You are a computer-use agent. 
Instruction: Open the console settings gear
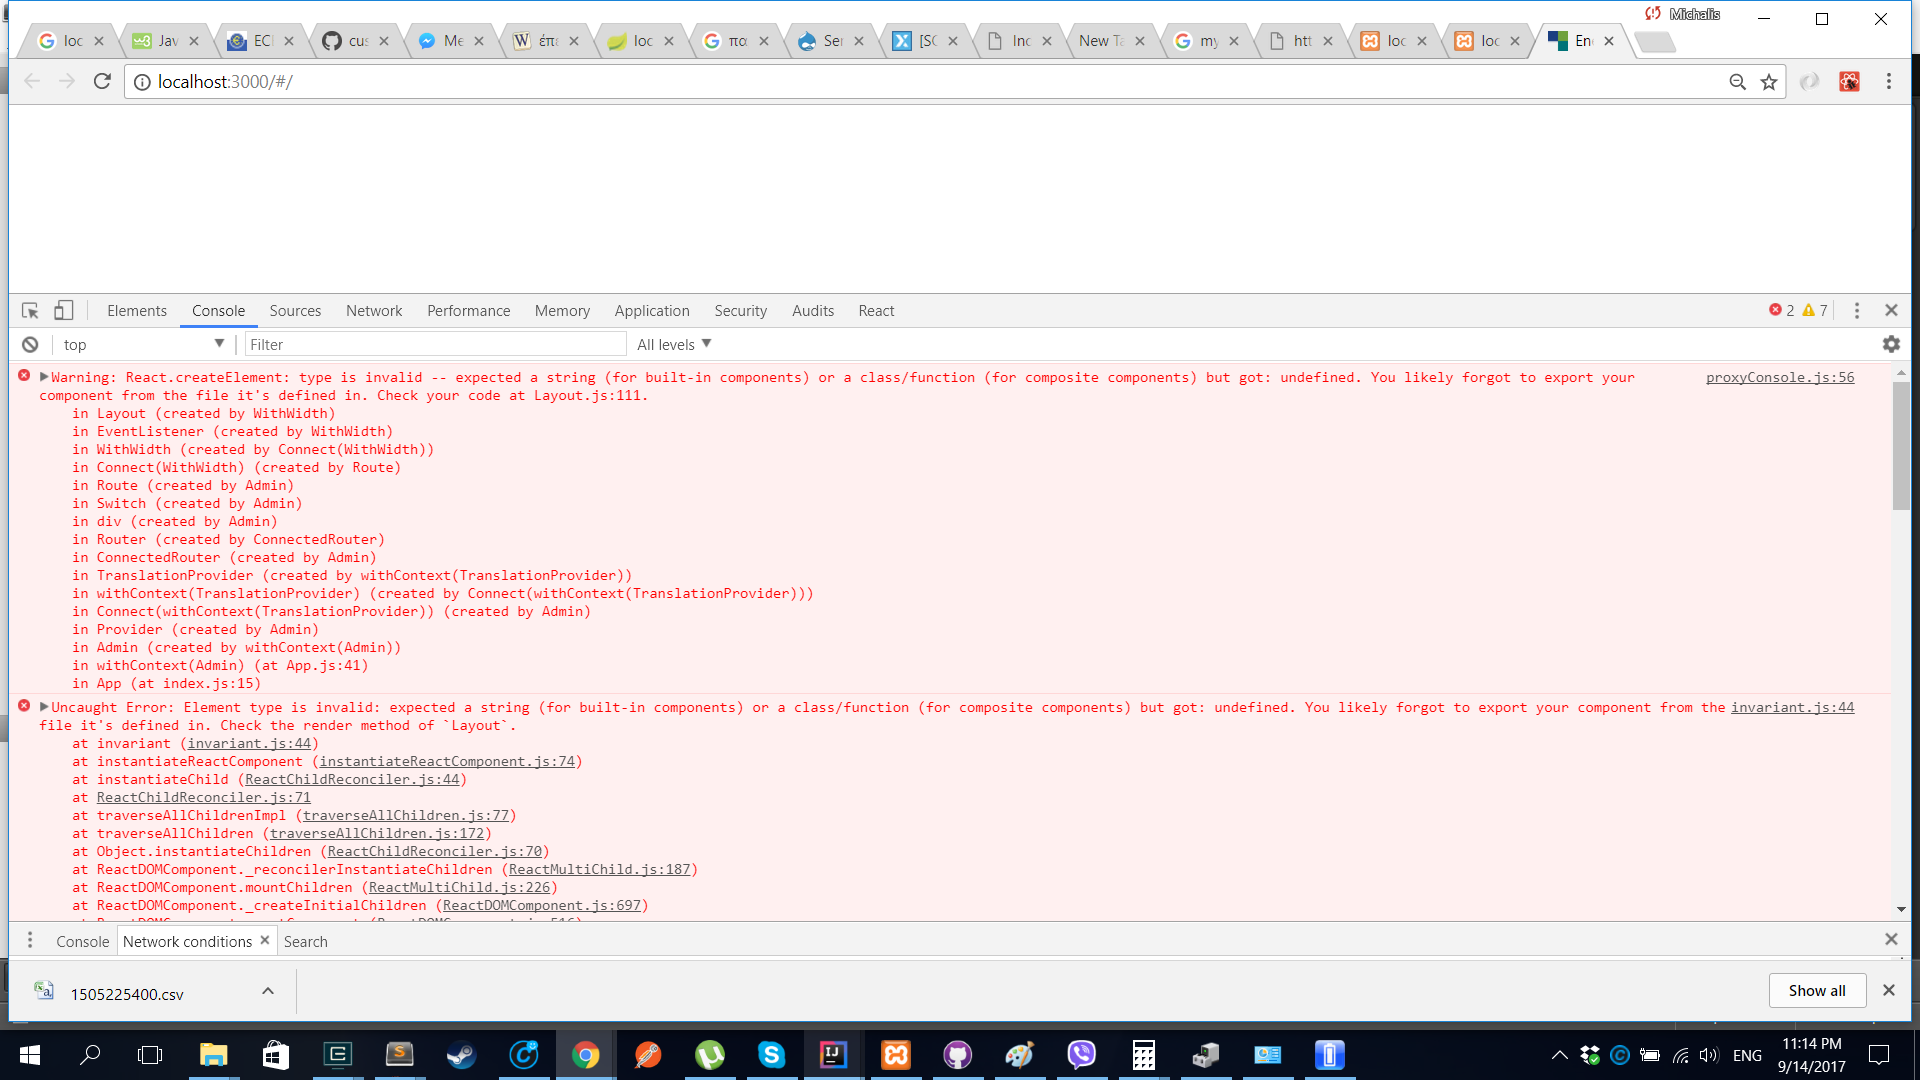coord(1890,344)
